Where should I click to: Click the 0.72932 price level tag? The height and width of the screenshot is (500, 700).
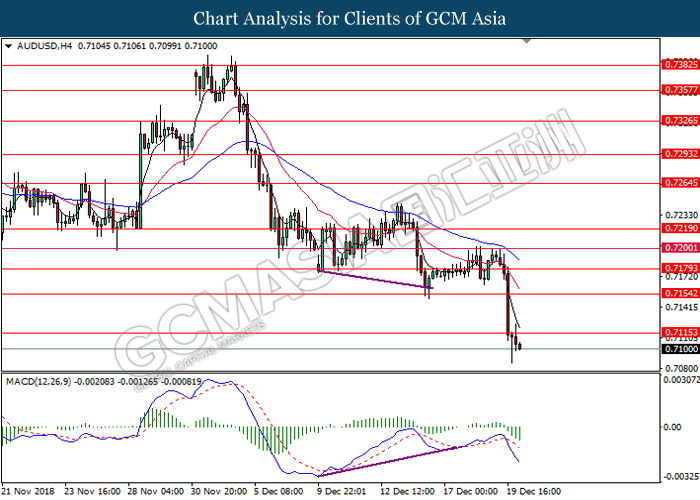[676, 154]
